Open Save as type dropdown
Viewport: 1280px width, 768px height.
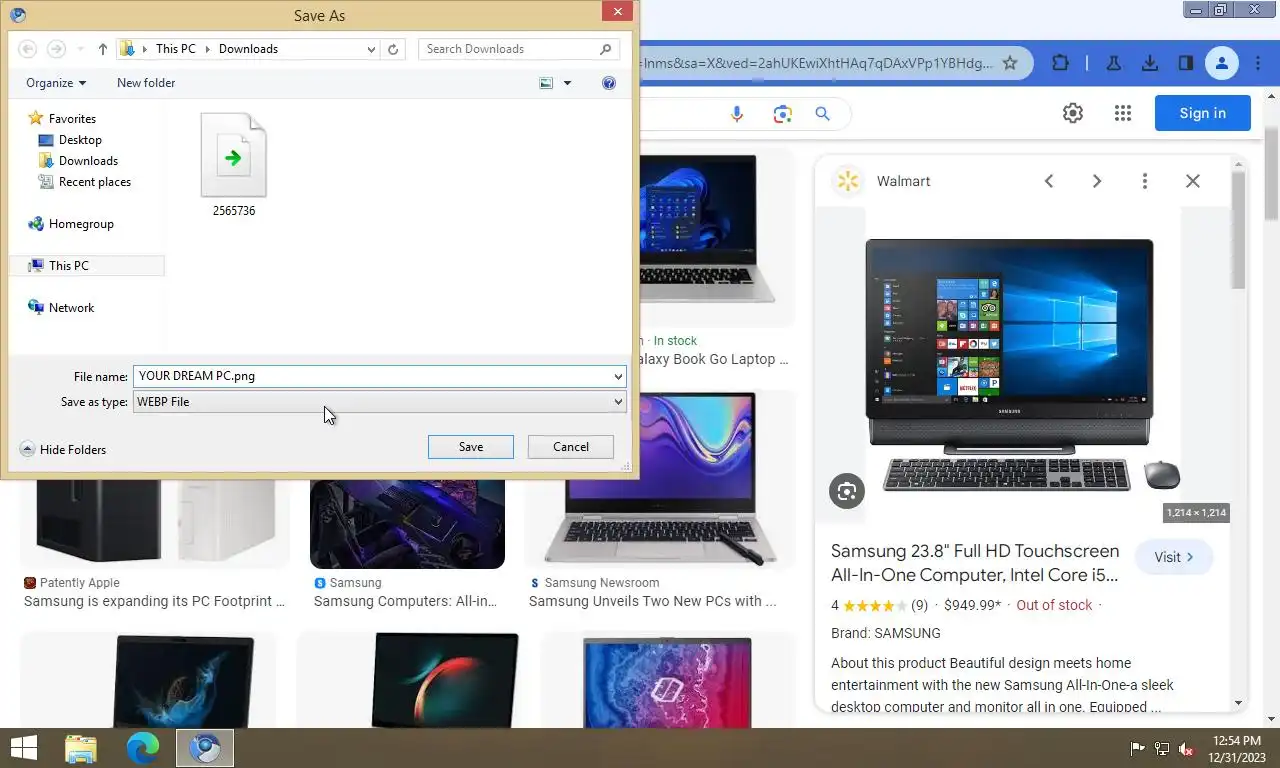[x=380, y=402]
